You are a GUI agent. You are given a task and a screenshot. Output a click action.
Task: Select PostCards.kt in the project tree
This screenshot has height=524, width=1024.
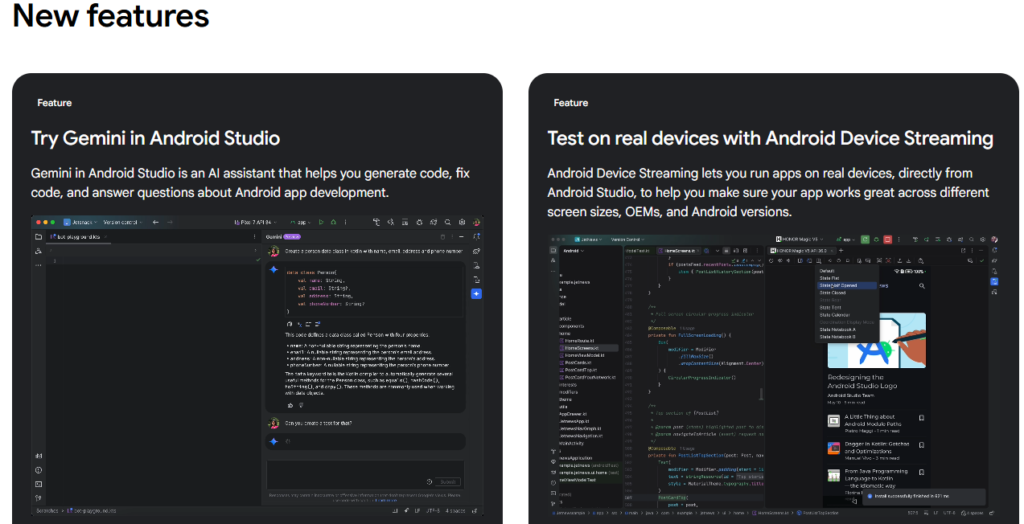click(x=577, y=362)
